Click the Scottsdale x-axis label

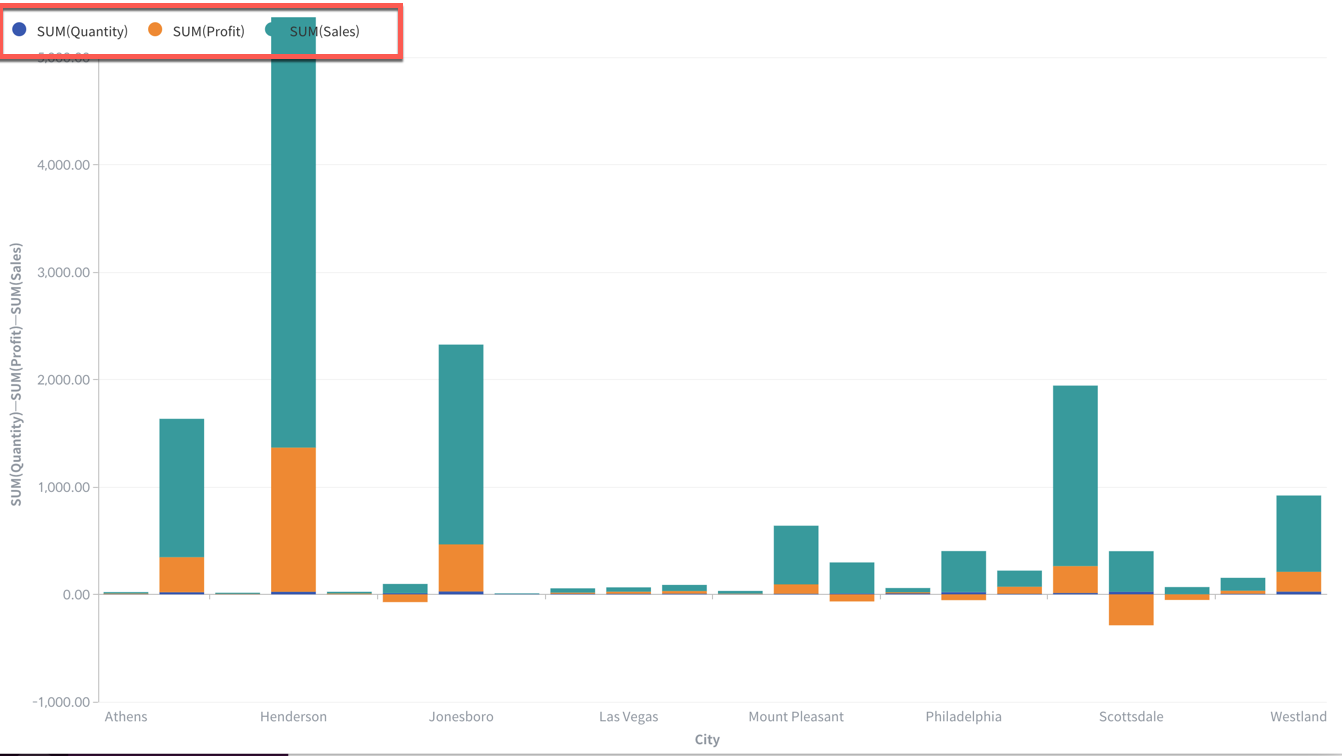click(1131, 716)
